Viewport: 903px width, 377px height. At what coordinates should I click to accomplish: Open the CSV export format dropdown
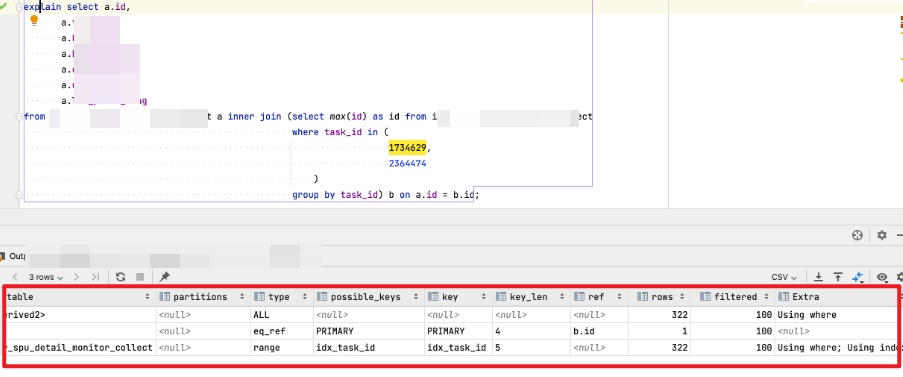[x=784, y=277]
